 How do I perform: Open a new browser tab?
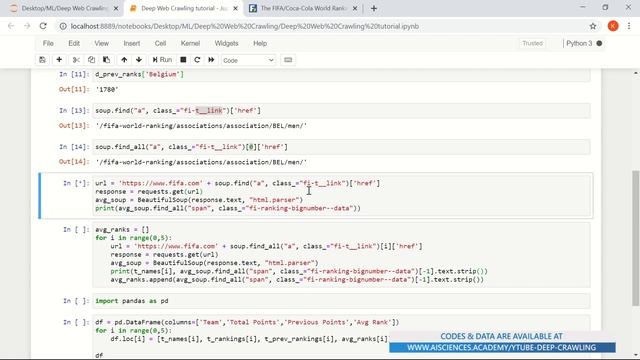pyautogui.click(x=374, y=8)
